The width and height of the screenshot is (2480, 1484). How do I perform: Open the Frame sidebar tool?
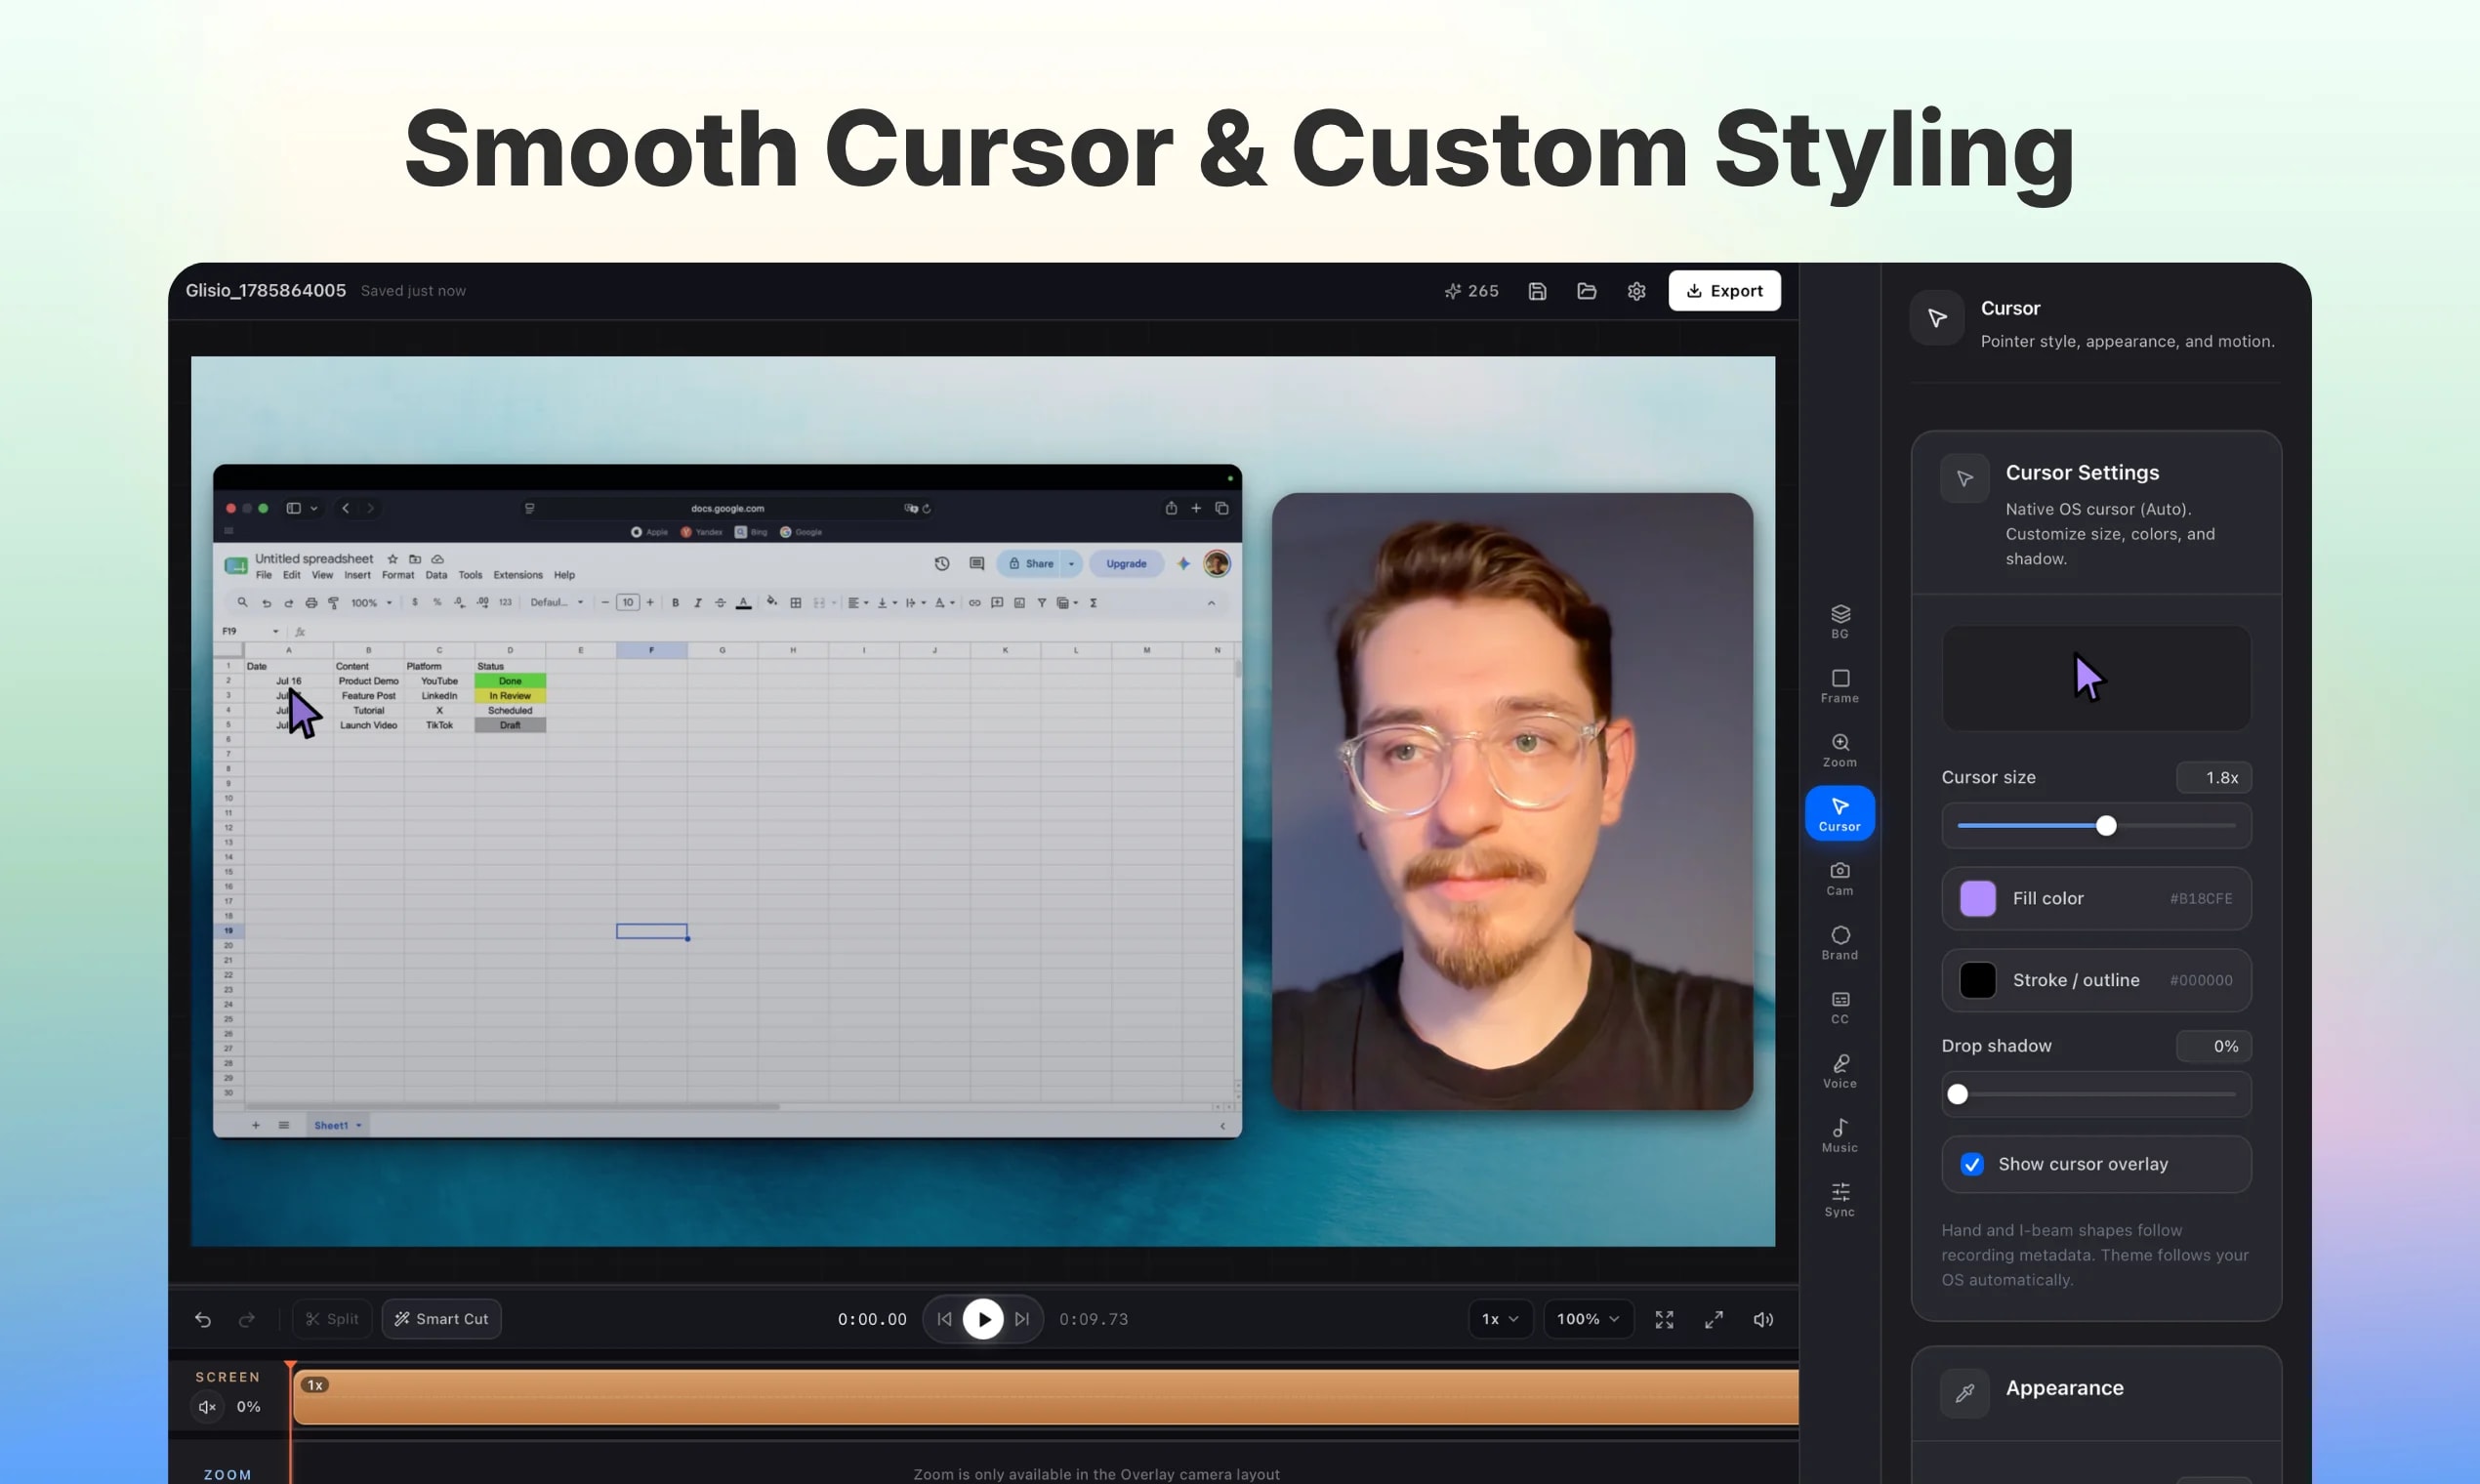coord(1839,686)
